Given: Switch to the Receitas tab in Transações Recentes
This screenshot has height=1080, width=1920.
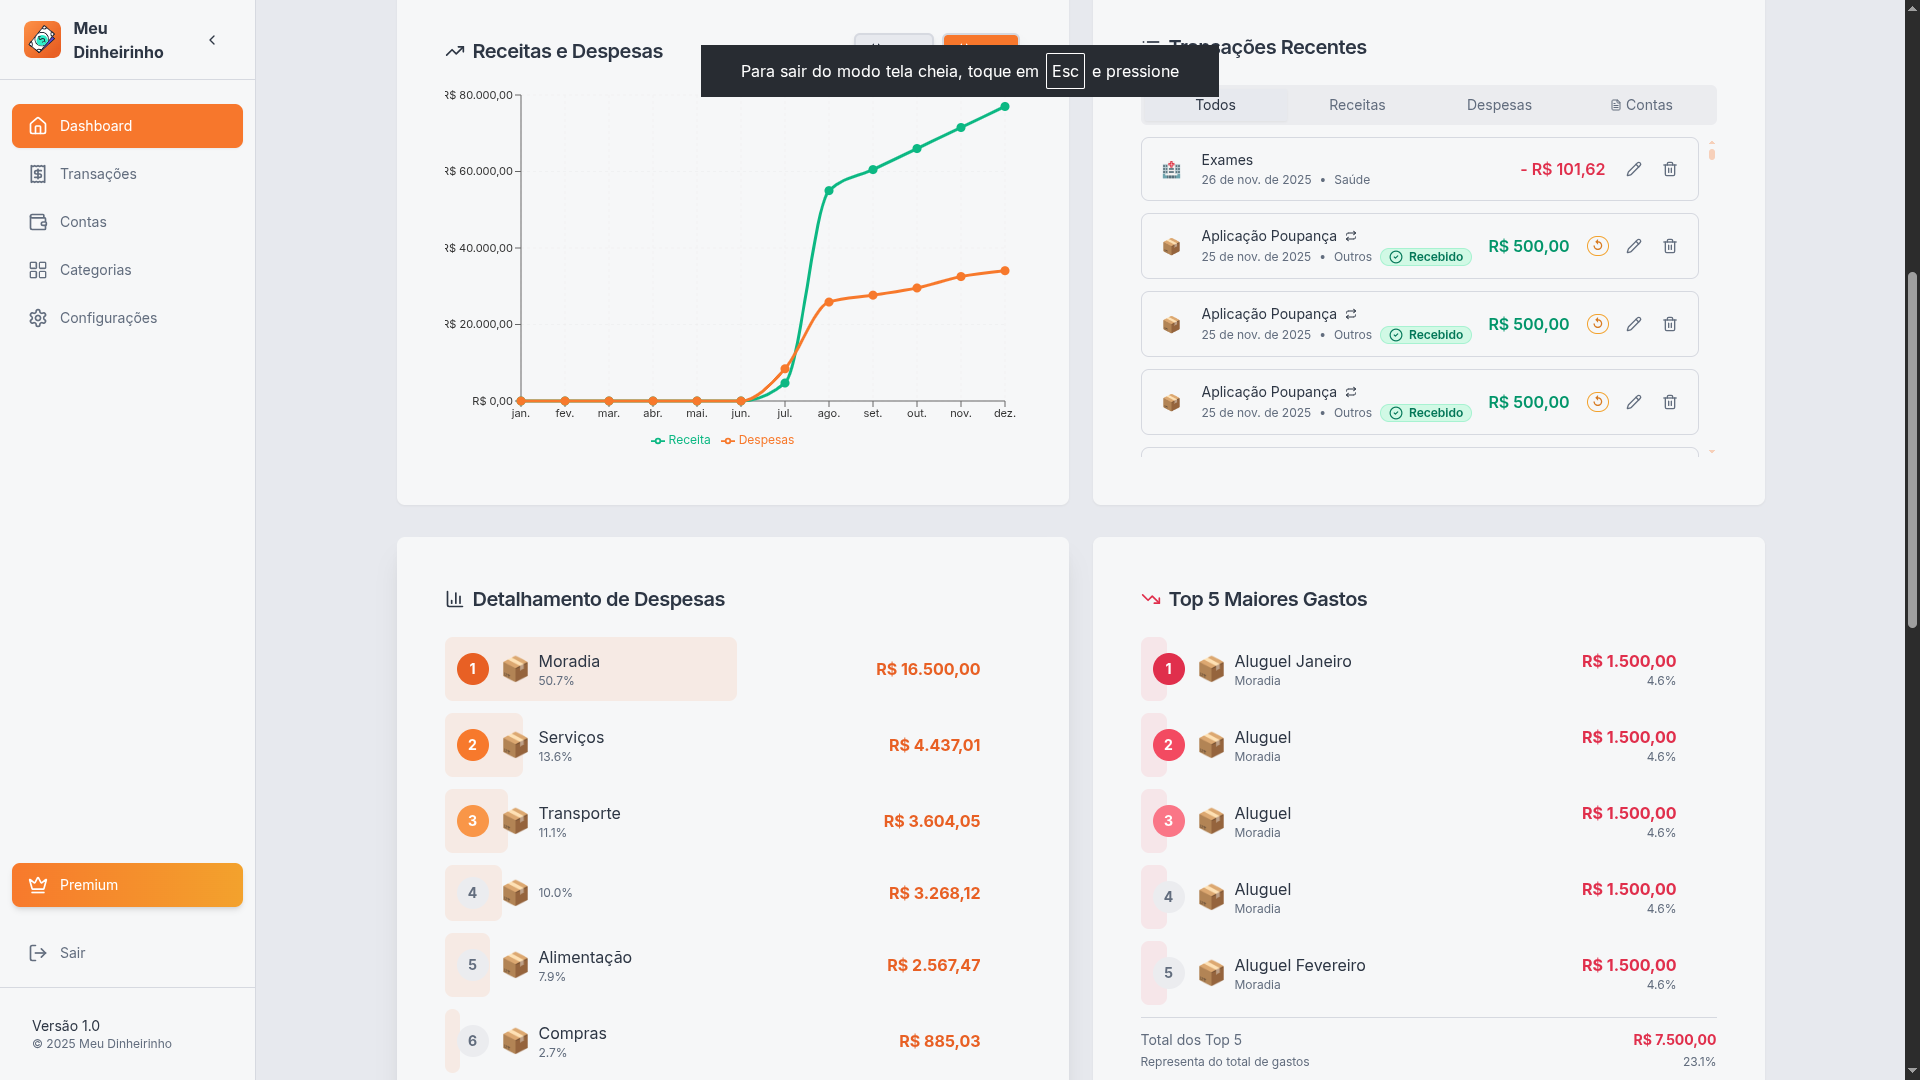Looking at the screenshot, I should tap(1357, 105).
